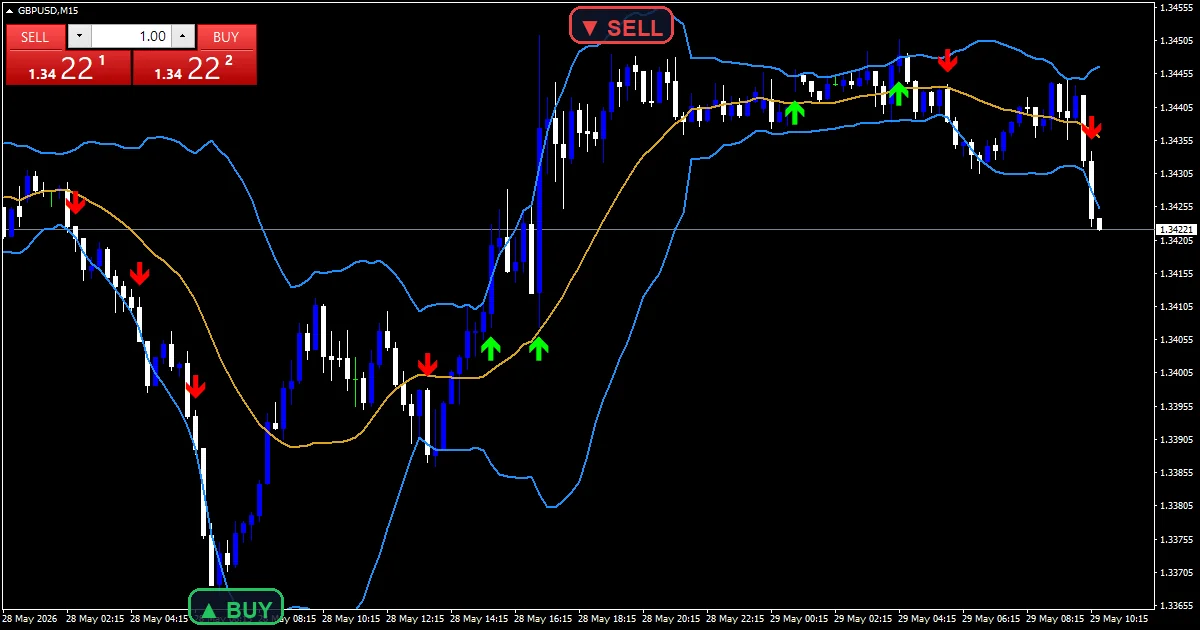Click the green BUY signal label

(236, 609)
